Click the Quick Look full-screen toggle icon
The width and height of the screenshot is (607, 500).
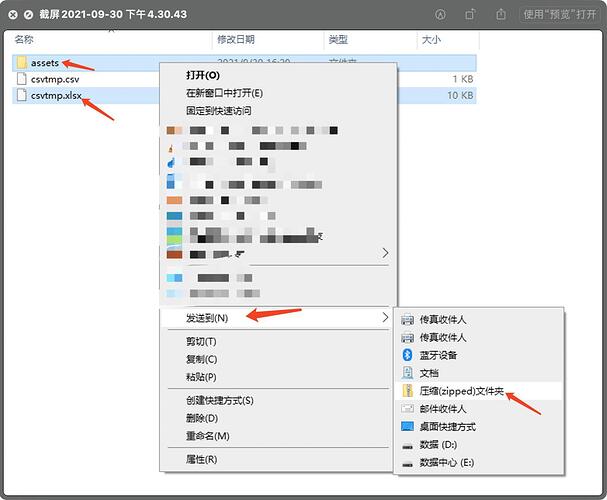29,15
